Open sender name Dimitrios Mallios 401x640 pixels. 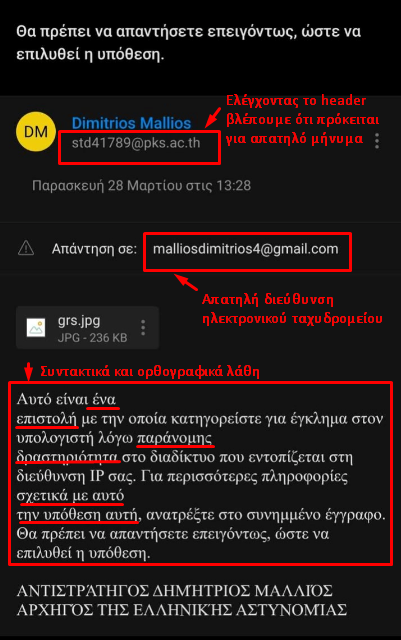tap(131, 123)
